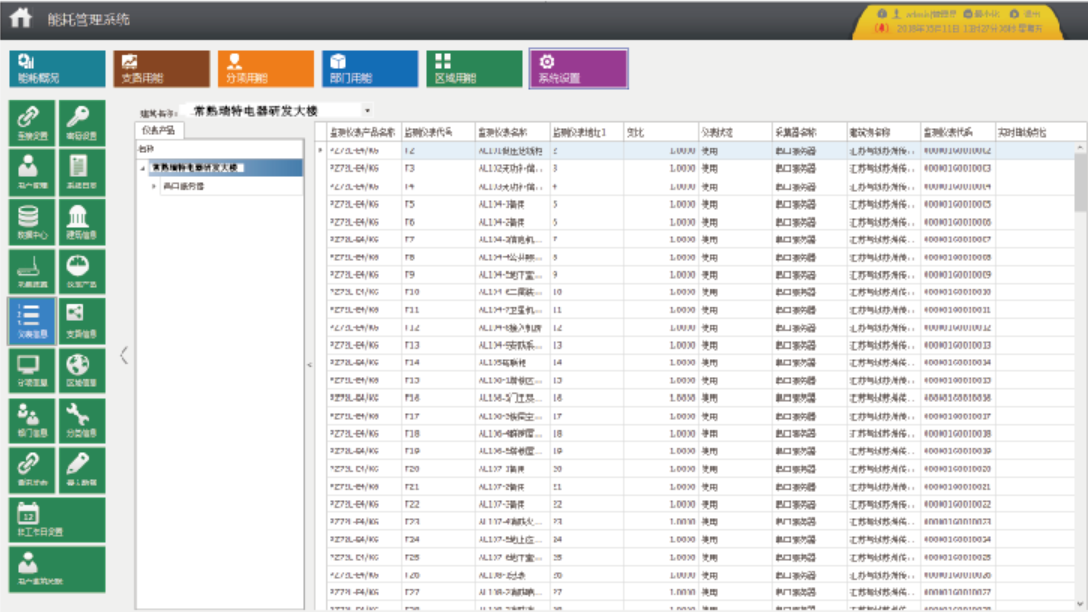The image size is (1088, 612).
Task: Open the router device icon tile
Action: (x=31, y=272)
